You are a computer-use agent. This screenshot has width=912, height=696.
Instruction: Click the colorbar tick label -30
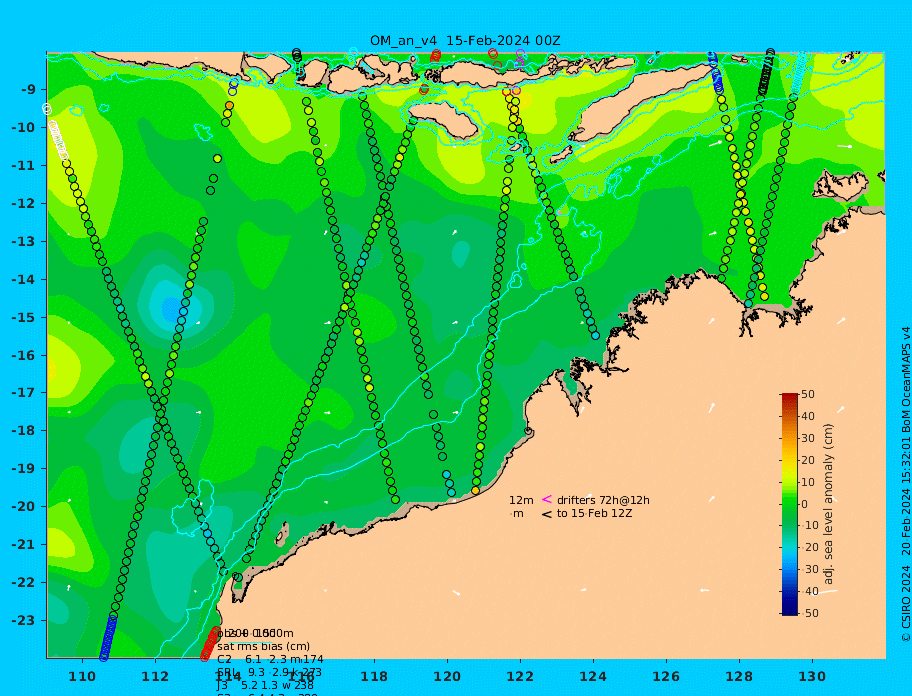810,569
